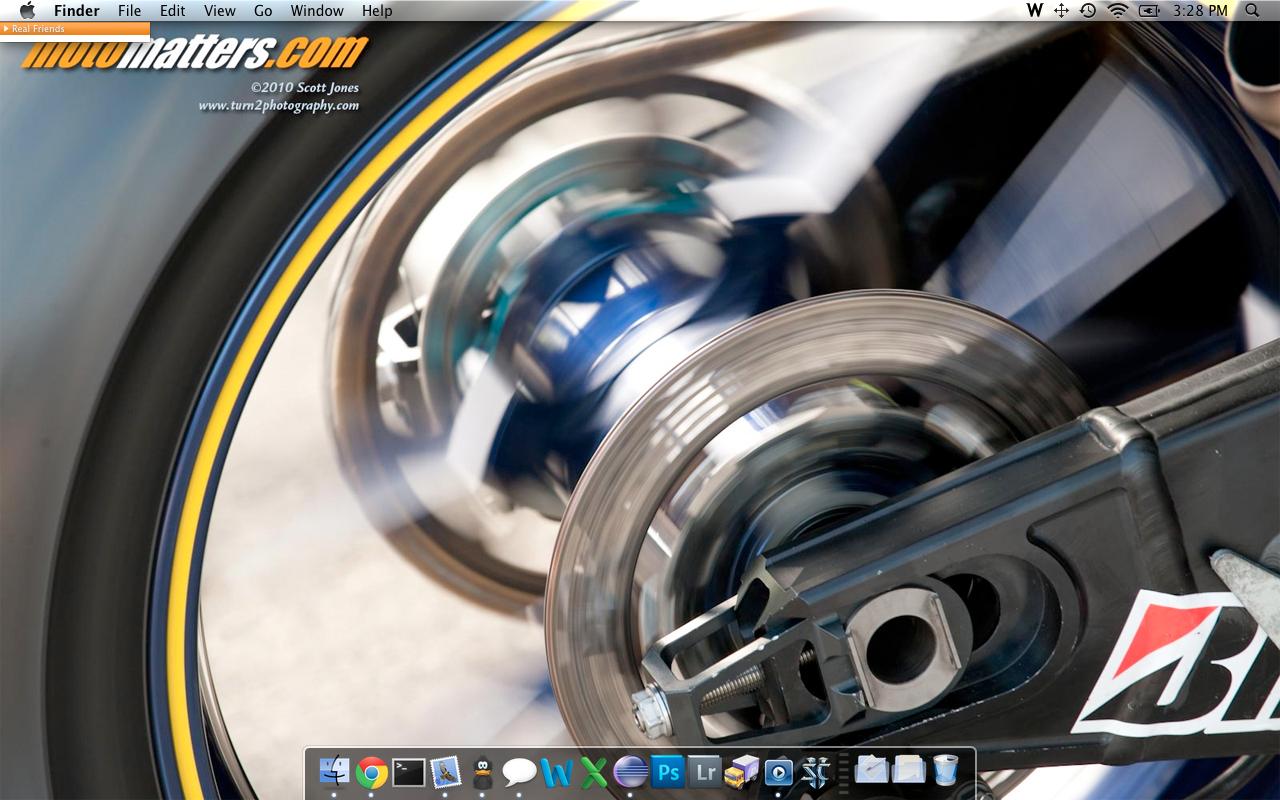Open the Time Machine status menu
The height and width of the screenshot is (800, 1280).
tap(1088, 11)
